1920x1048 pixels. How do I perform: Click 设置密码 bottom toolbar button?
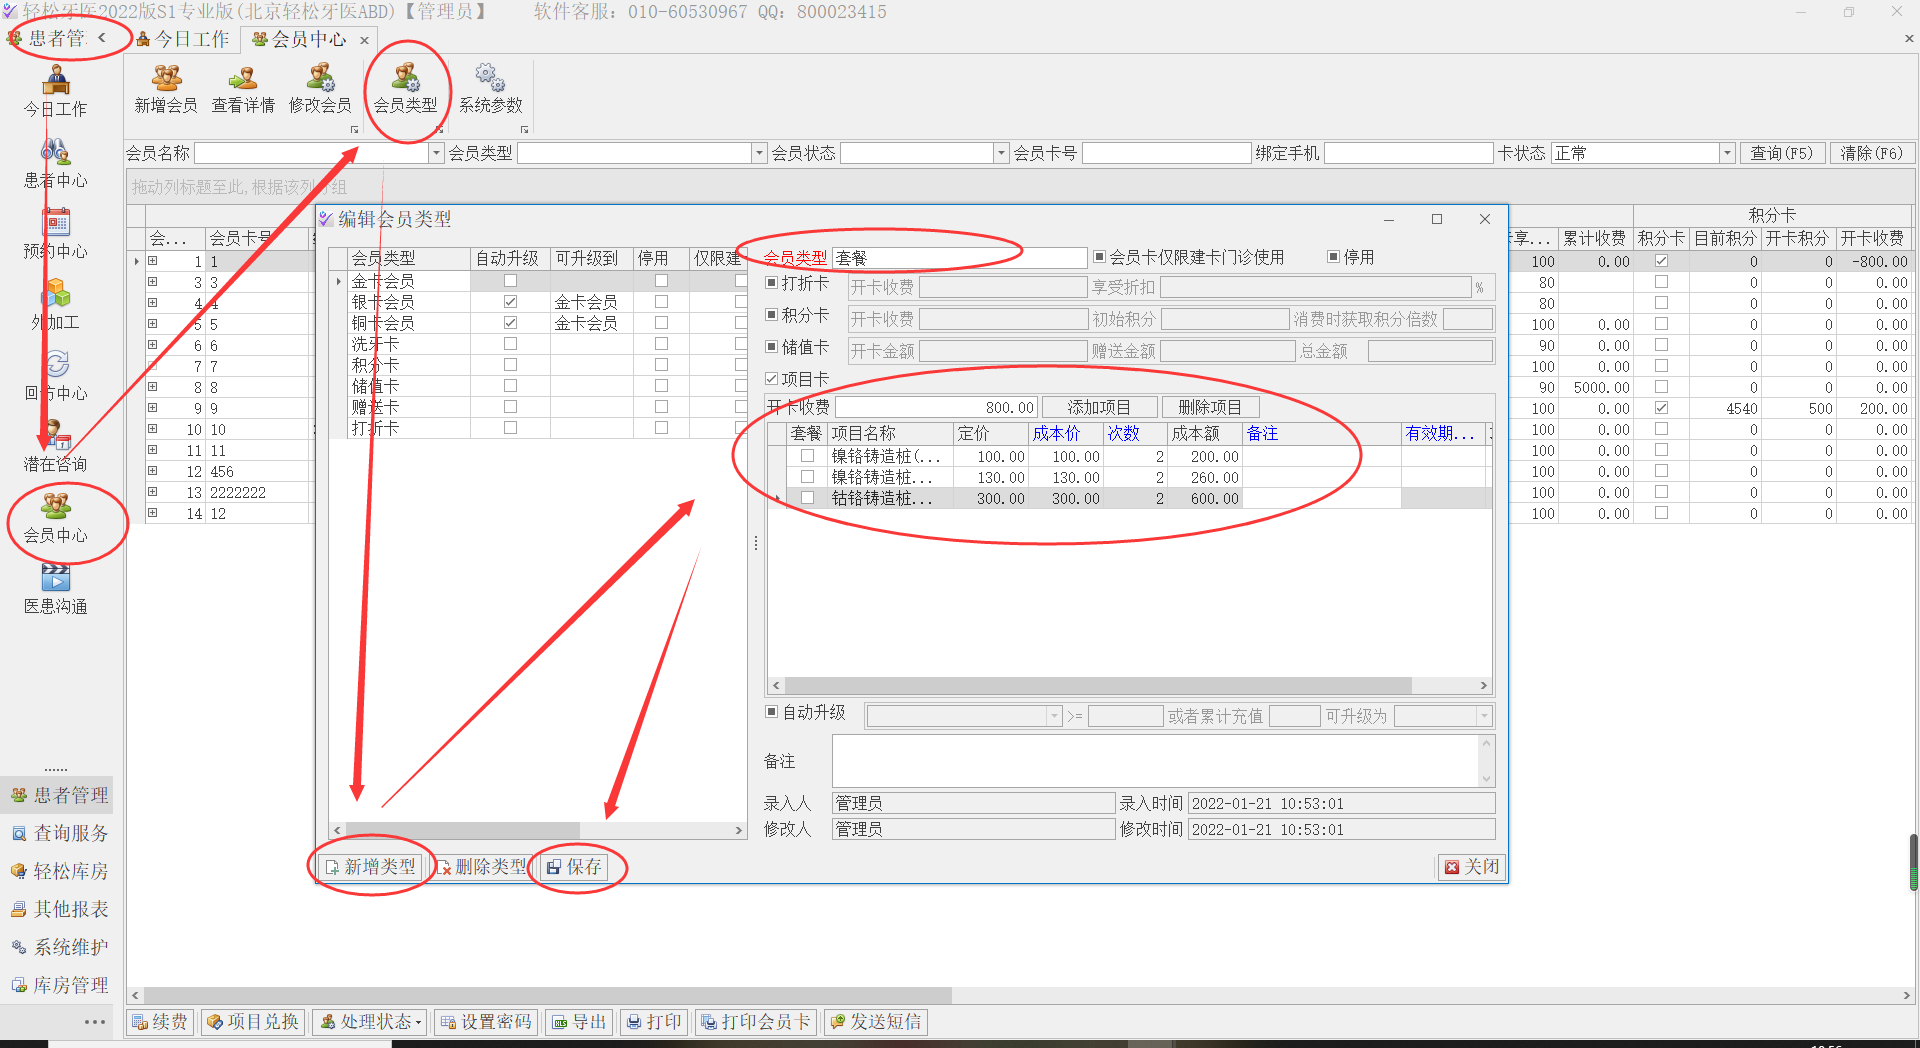tap(486, 1022)
